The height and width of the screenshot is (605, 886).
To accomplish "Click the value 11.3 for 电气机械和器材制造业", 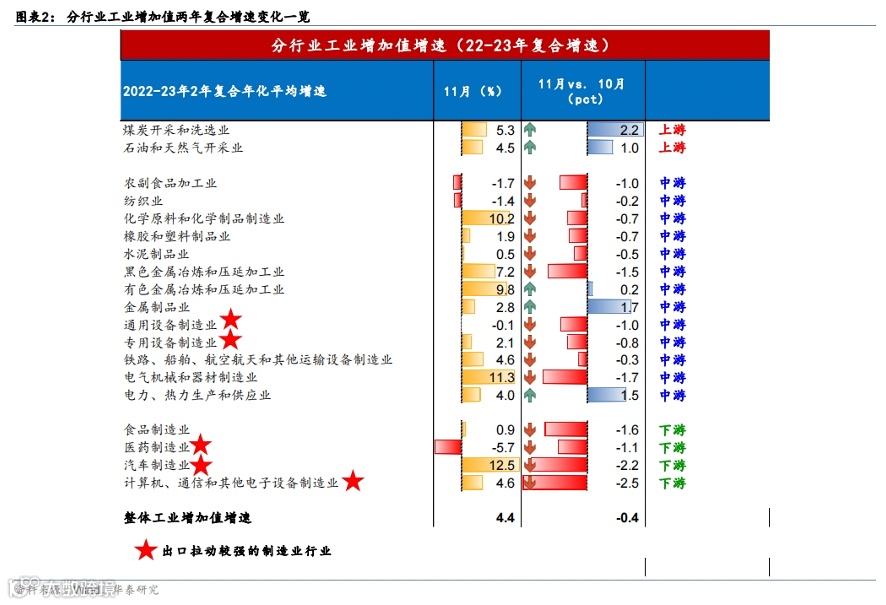I will point(502,377).
